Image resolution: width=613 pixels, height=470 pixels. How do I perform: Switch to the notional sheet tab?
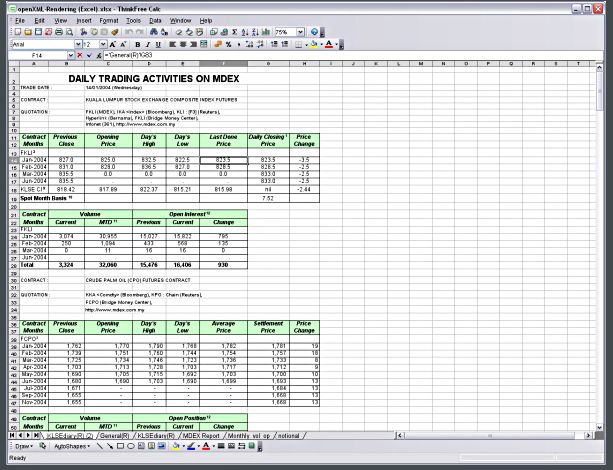(289, 436)
